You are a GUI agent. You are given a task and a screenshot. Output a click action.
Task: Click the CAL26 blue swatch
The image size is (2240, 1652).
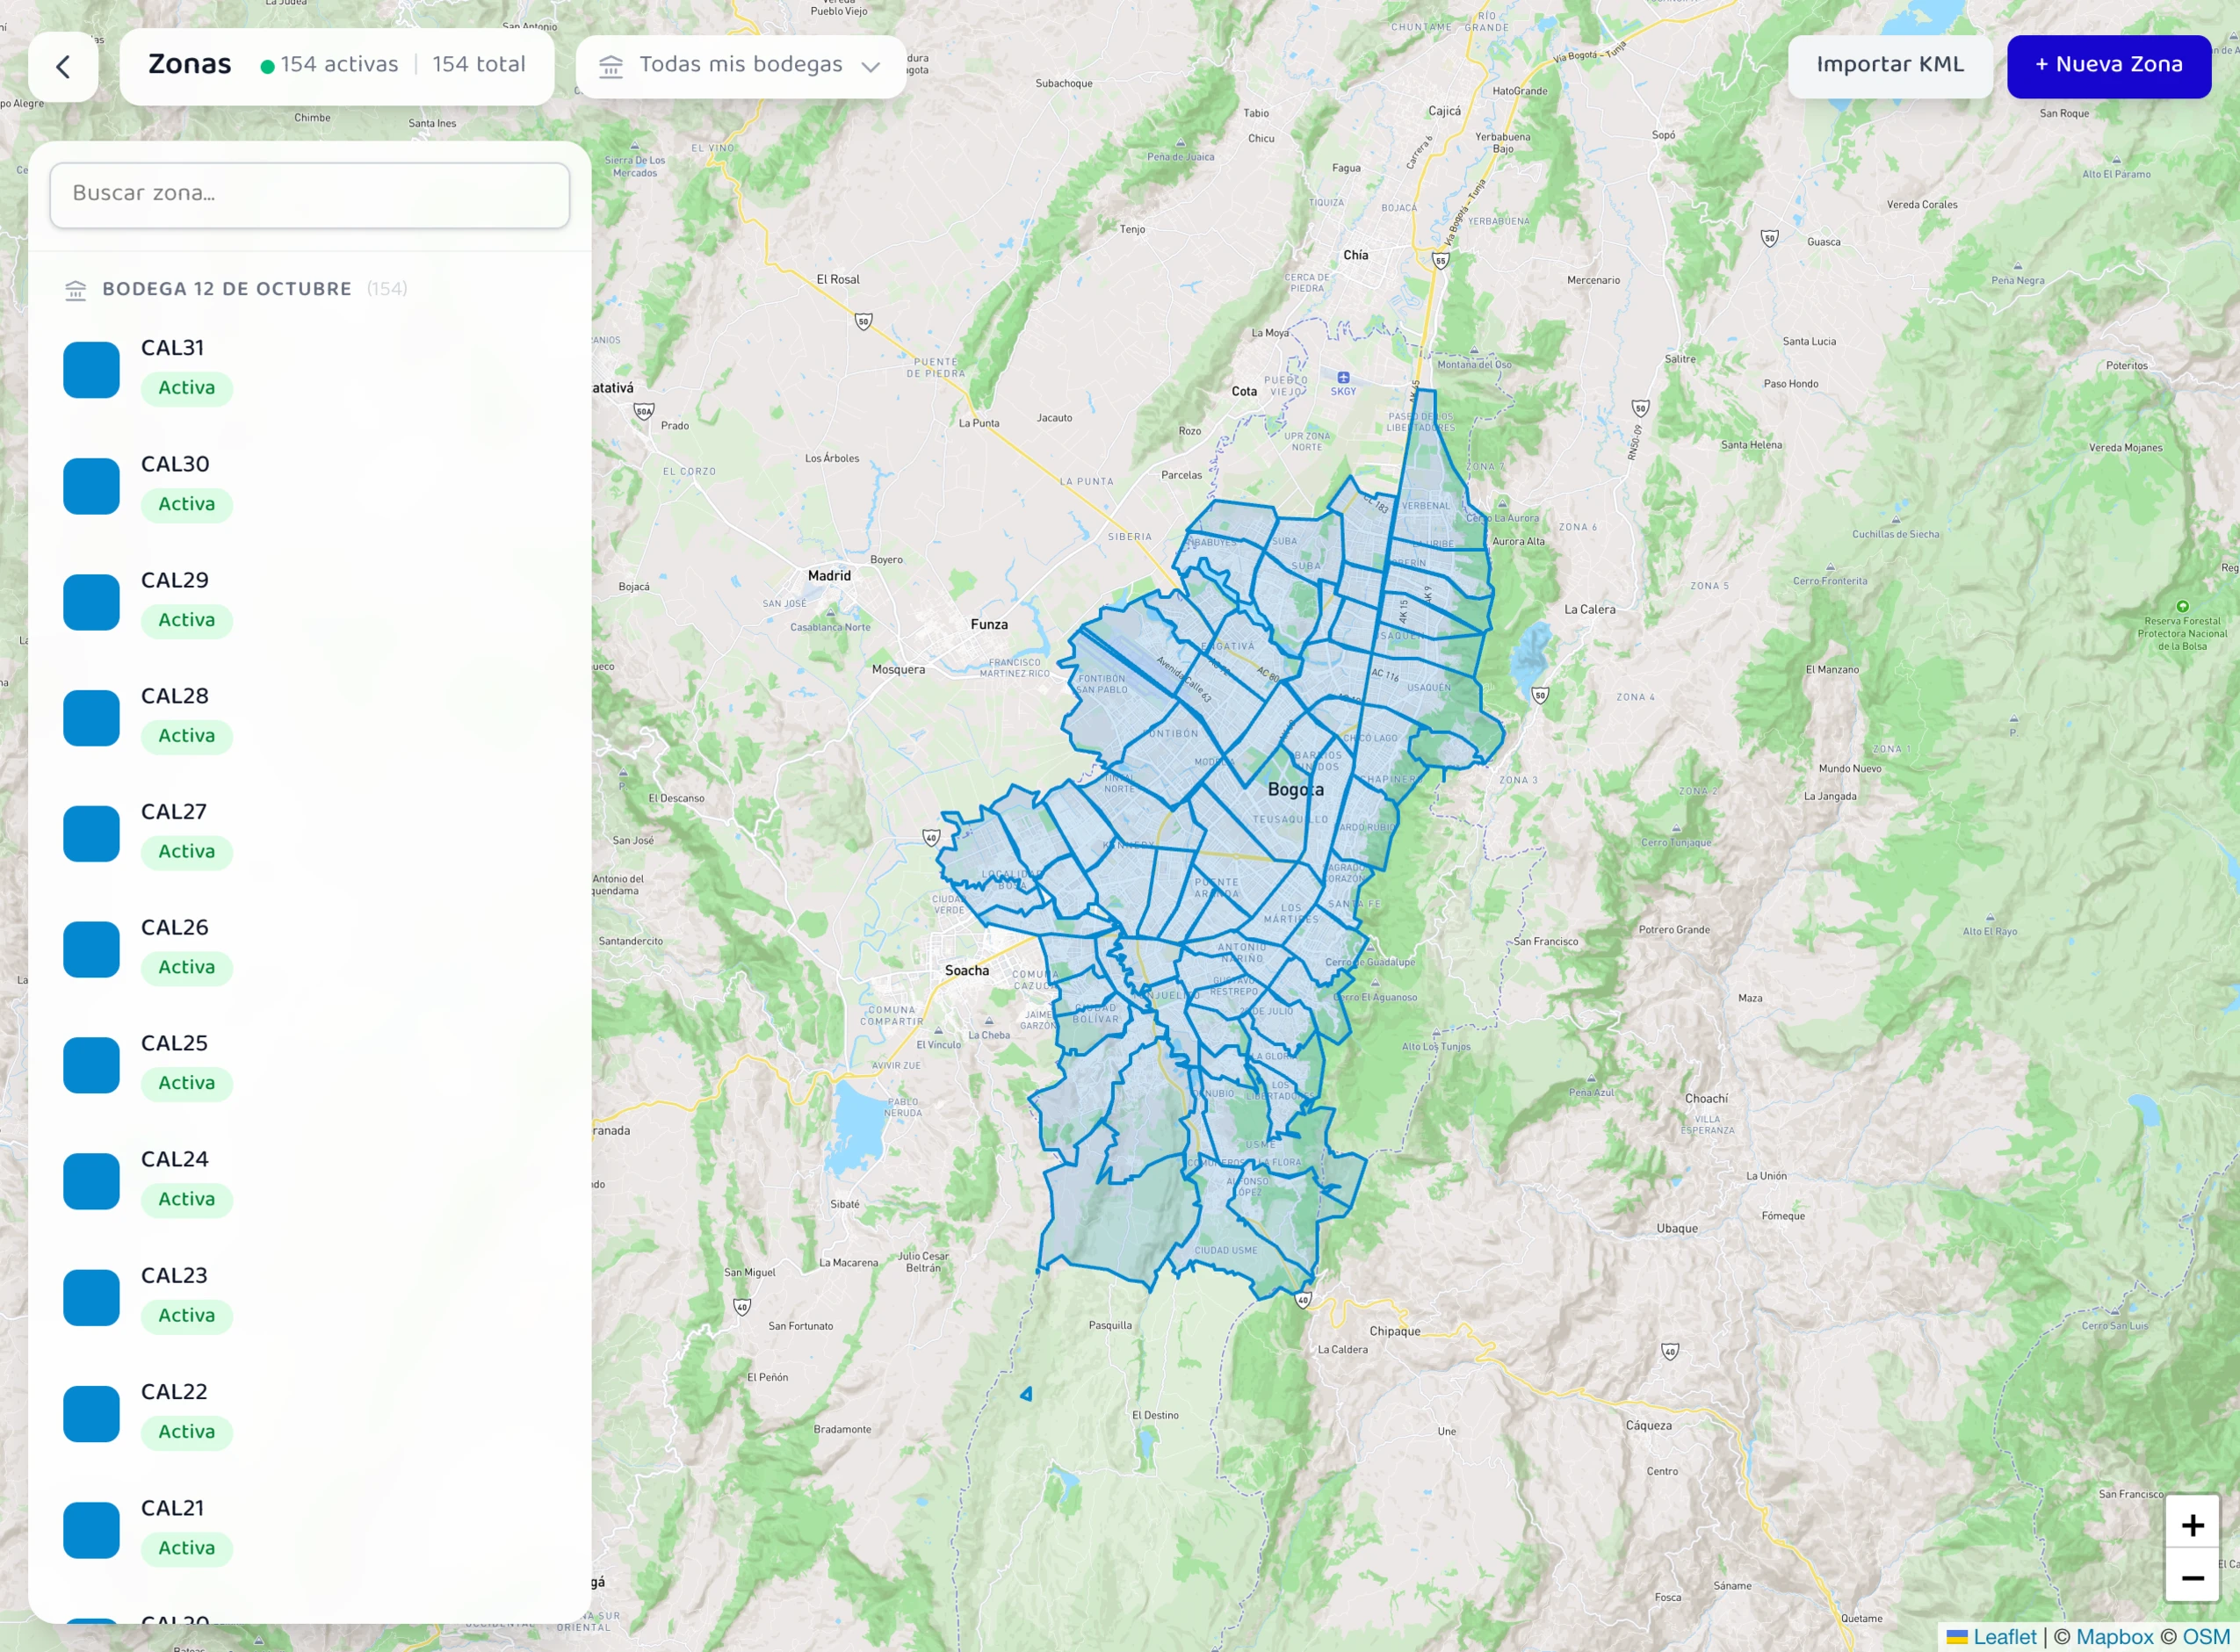tap(91, 949)
